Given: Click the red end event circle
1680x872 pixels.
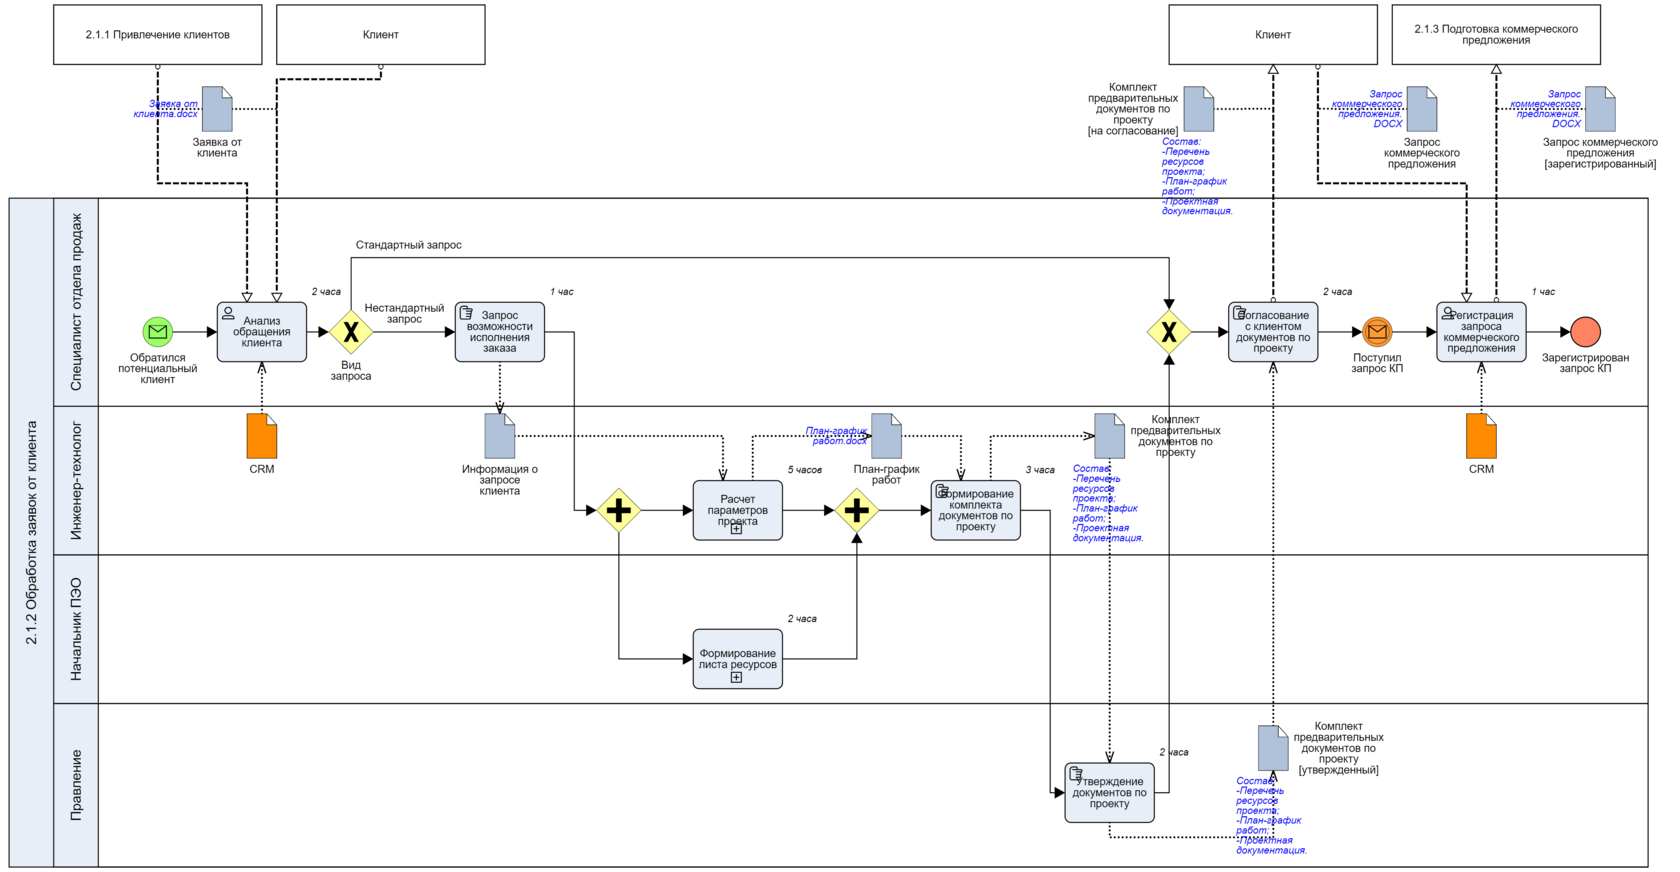Looking at the screenshot, I should pos(1585,331).
